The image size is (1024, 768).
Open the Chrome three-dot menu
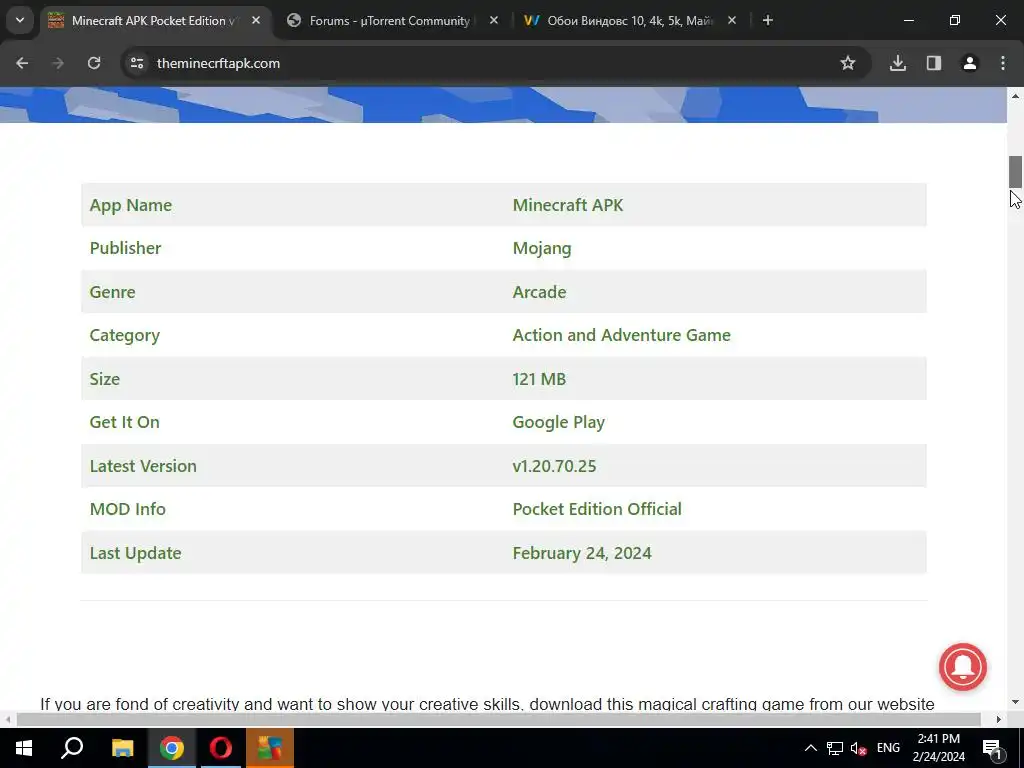click(x=1003, y=63)
